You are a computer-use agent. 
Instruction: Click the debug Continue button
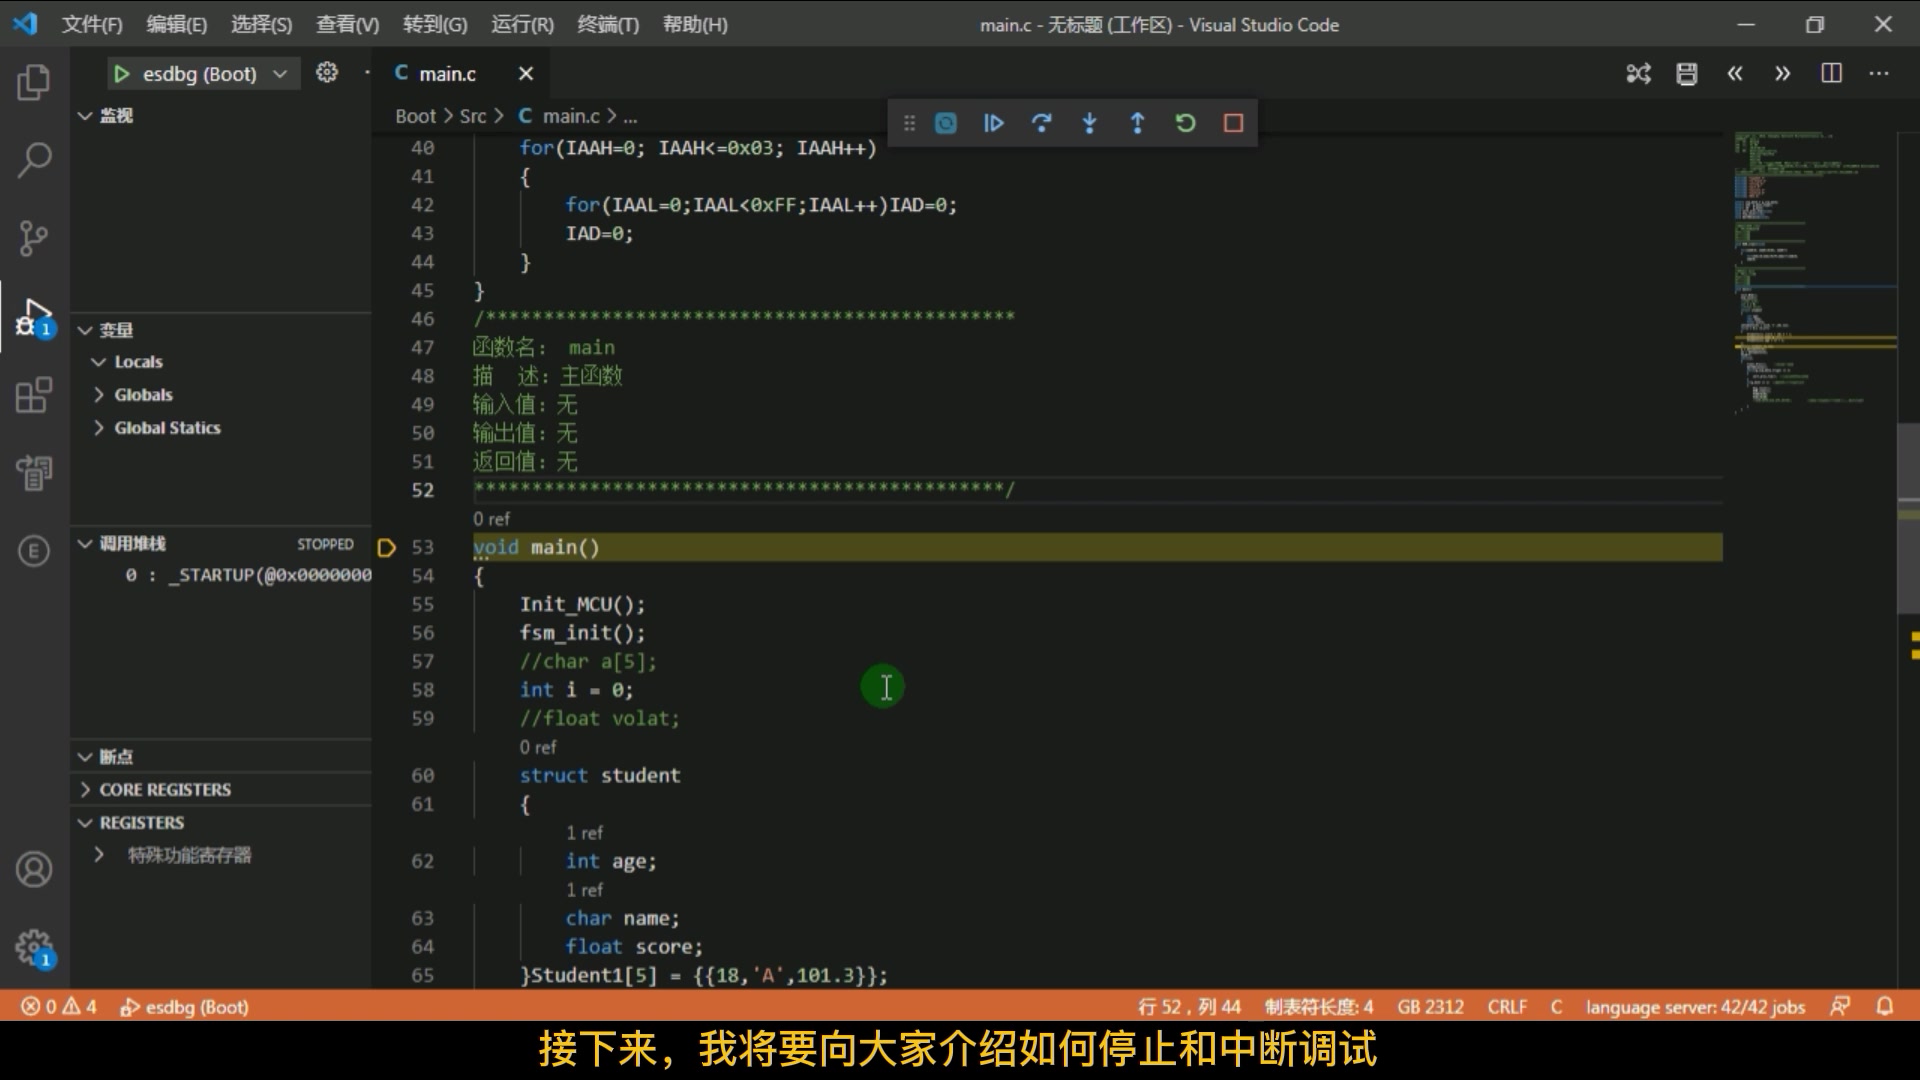993,123
